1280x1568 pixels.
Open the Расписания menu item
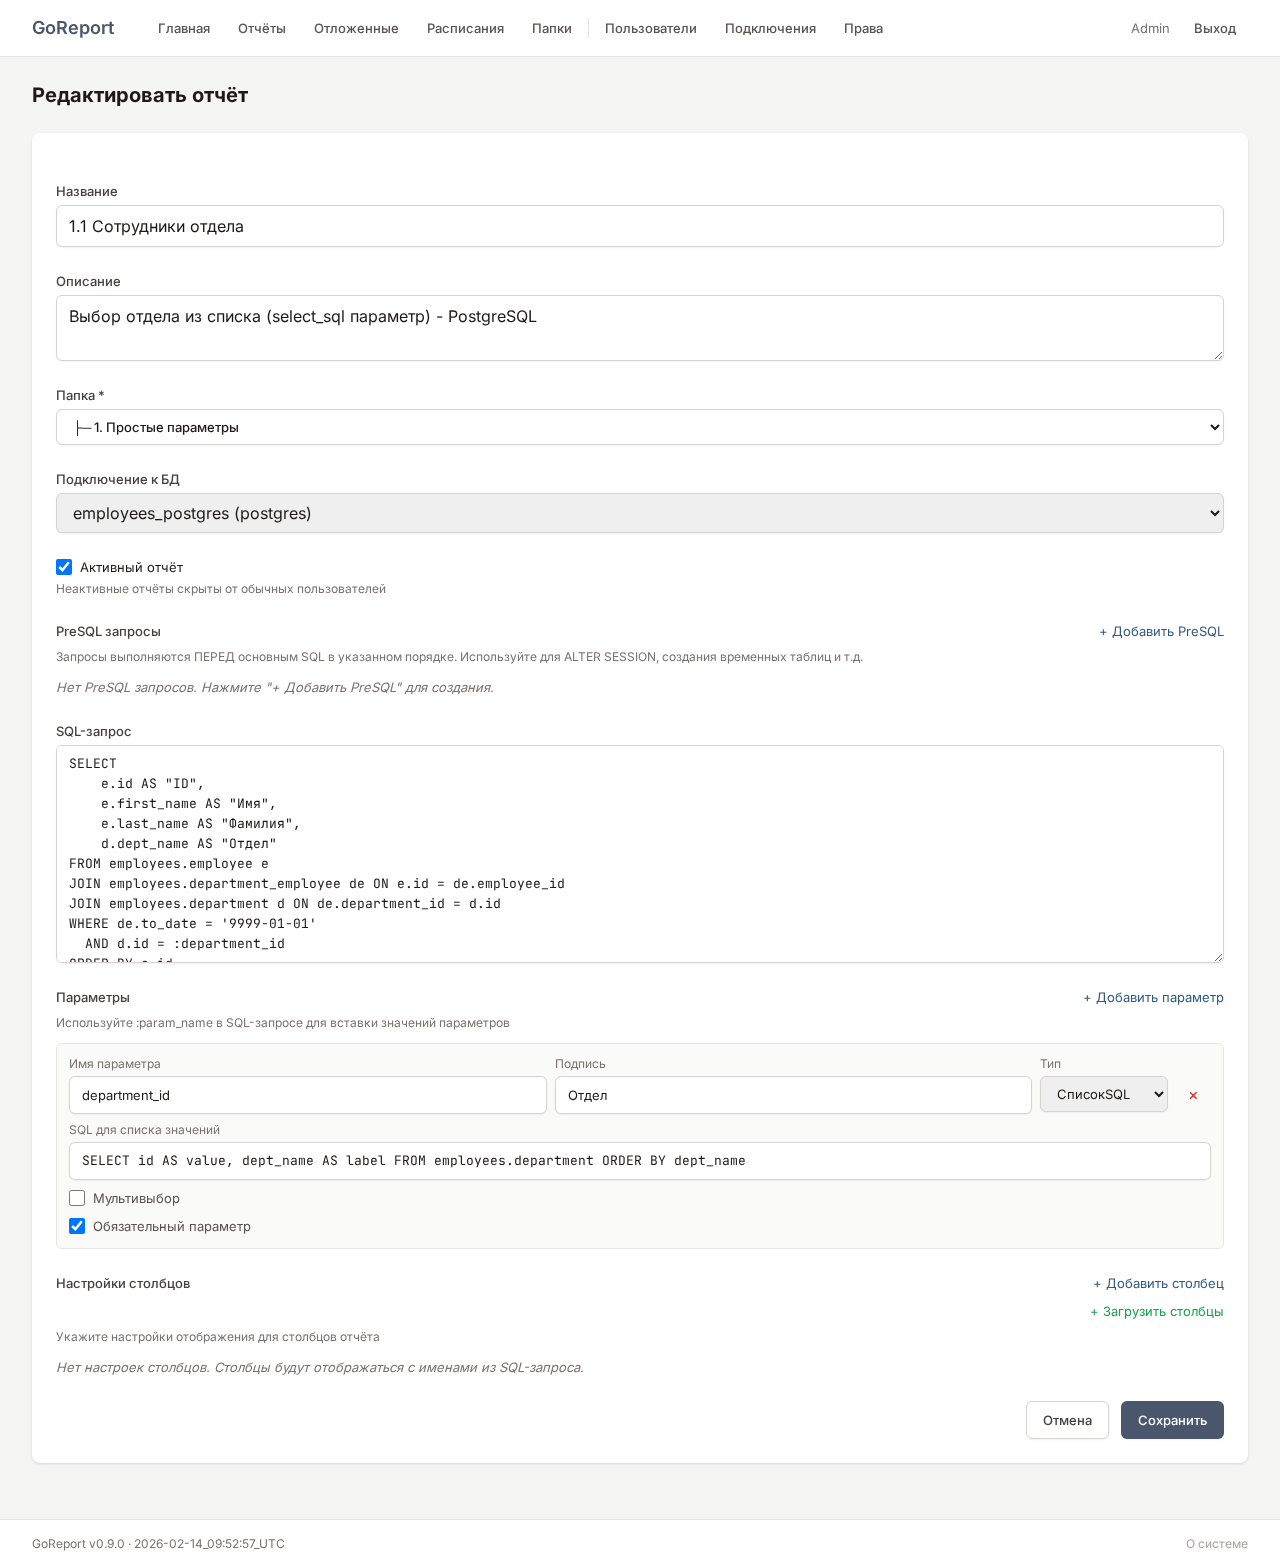pyautogui.click(x=465, y=28)
